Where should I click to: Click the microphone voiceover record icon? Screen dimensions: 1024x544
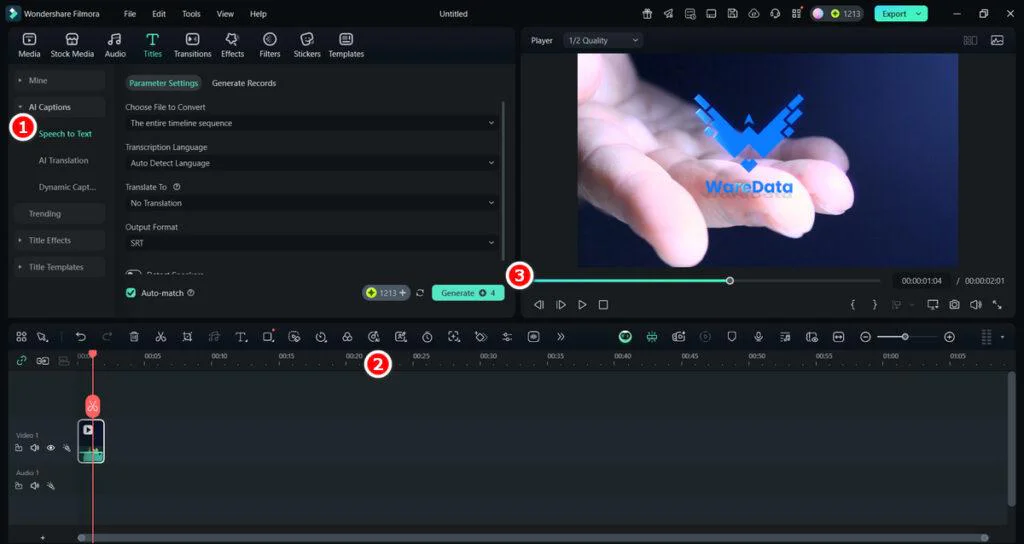click(758, 337)
